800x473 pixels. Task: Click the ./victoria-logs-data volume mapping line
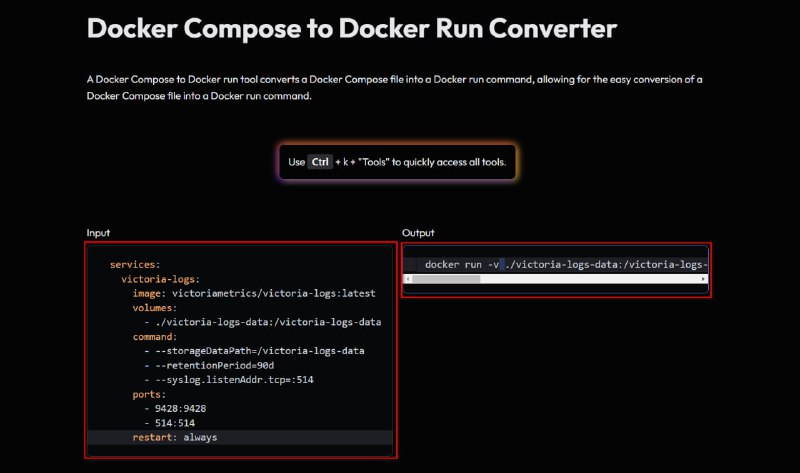point(263,322)
